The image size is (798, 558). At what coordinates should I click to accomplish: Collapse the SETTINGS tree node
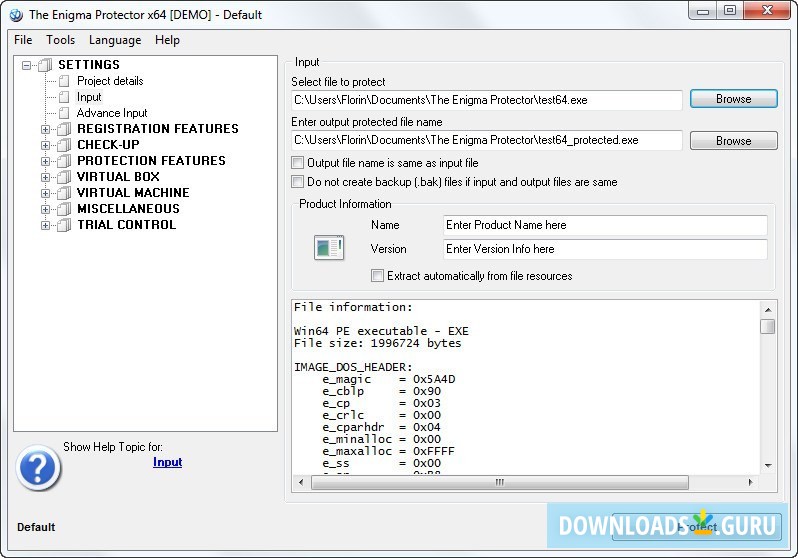coord(26,65)
